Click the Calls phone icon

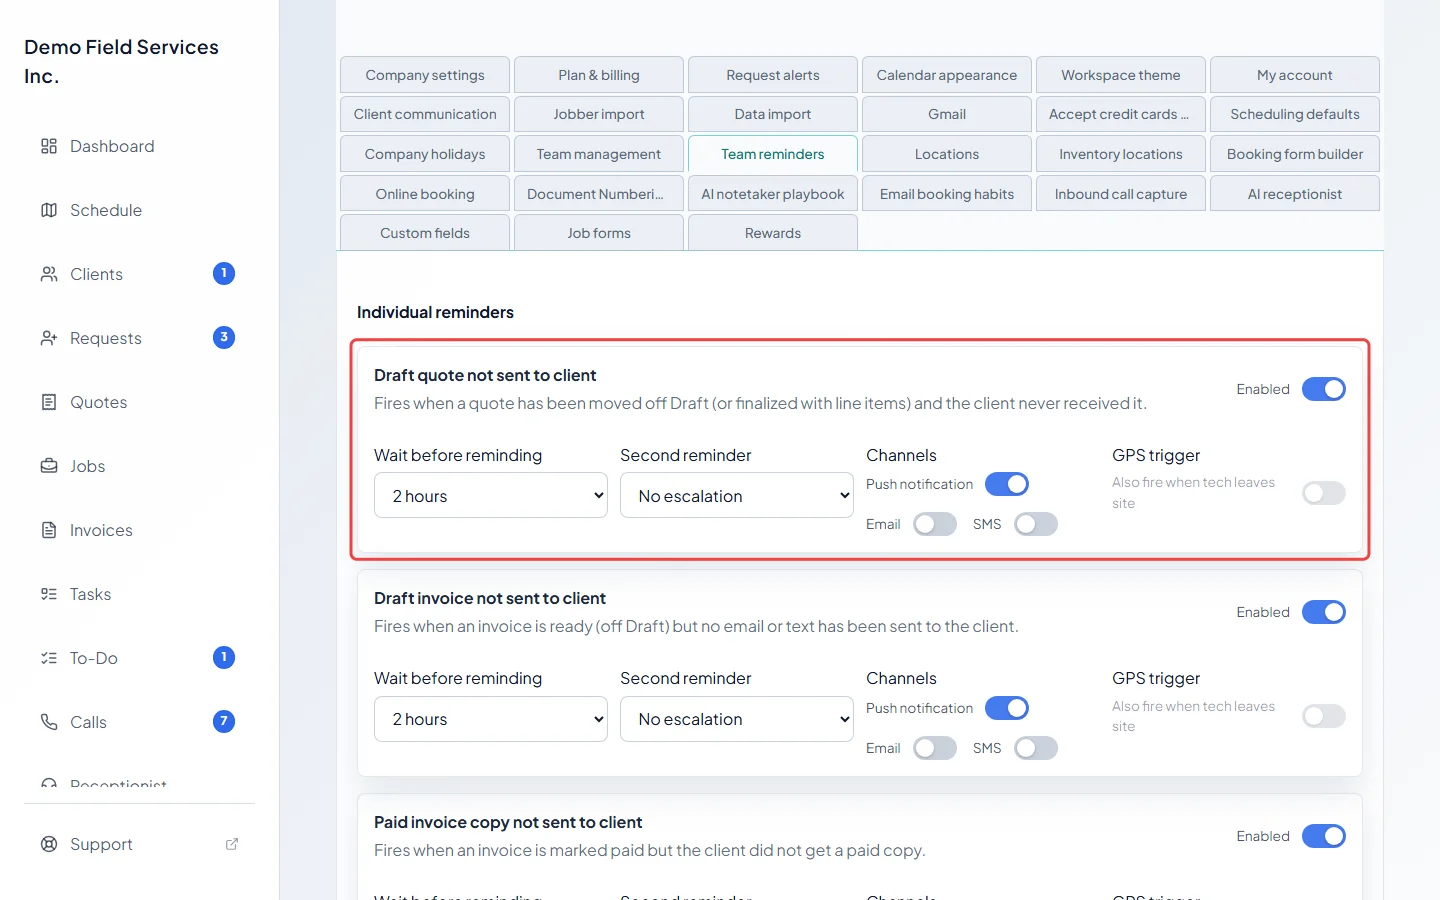click(49, 722)
